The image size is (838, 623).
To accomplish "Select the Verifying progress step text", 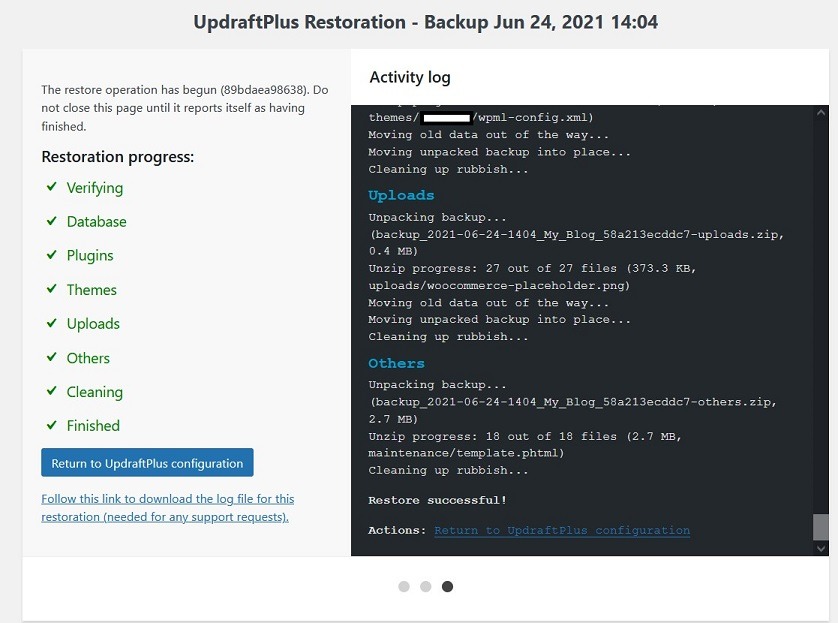I will tap(95, 188).
